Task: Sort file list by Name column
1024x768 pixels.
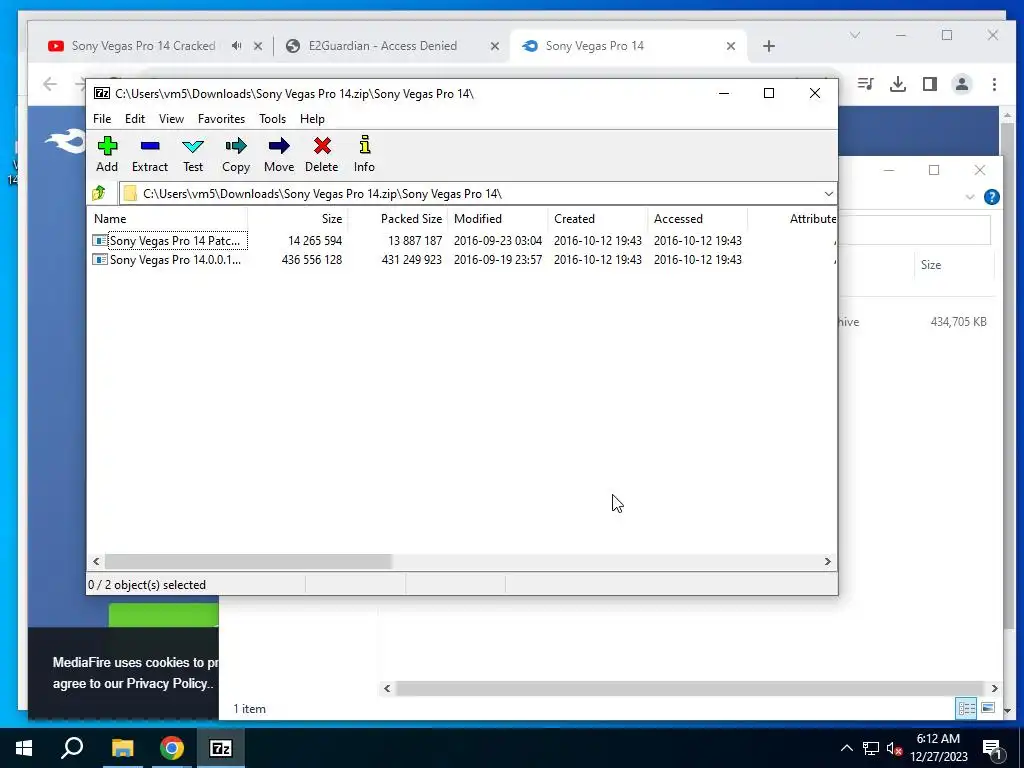Action: [167, 219]
